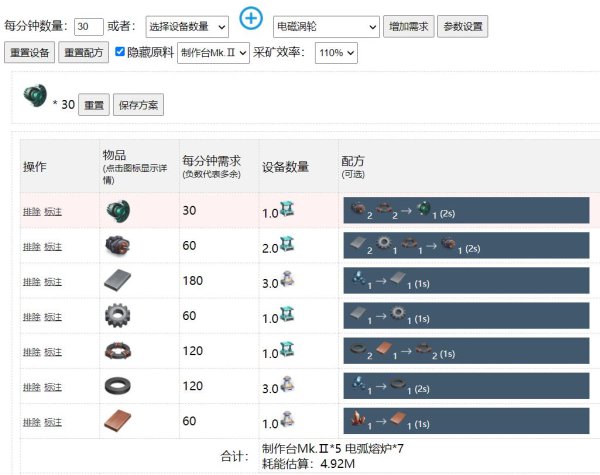The height and width of the screenshot is (475, 600).
Task: Click the gear item icon
Action: [118, 316]
